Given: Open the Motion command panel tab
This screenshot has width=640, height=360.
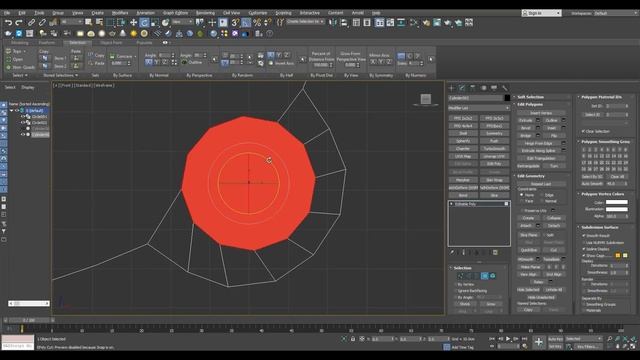Looking at the screenshot, I should (483, 88).
